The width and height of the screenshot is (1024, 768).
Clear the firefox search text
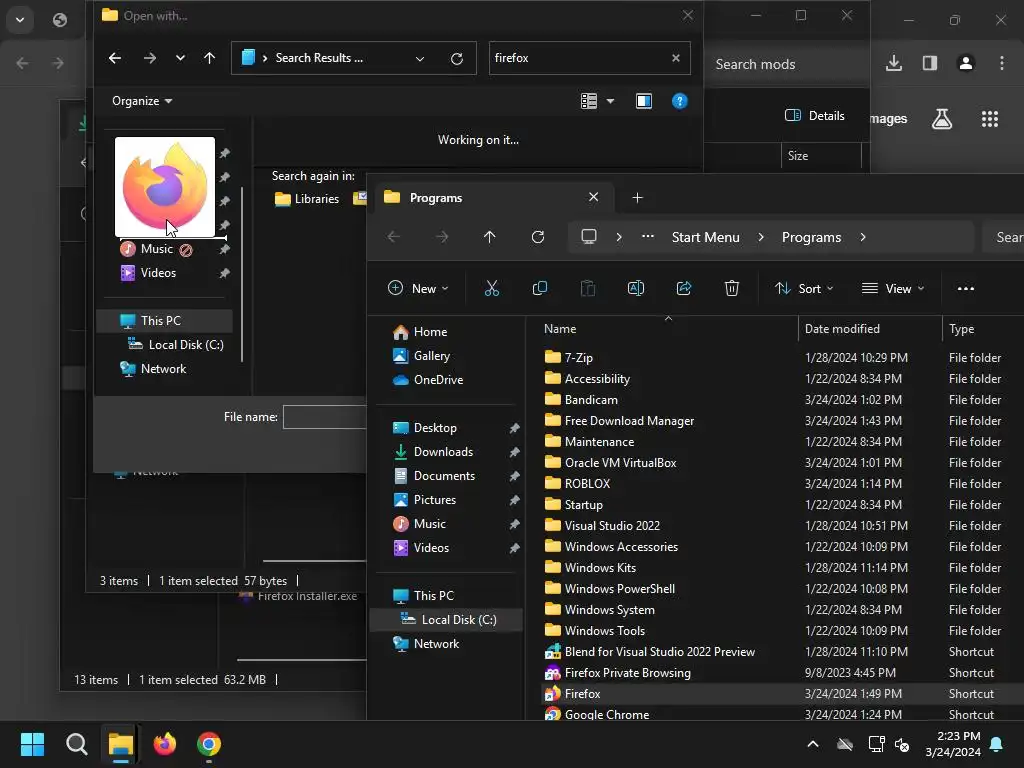click(675, 58)
